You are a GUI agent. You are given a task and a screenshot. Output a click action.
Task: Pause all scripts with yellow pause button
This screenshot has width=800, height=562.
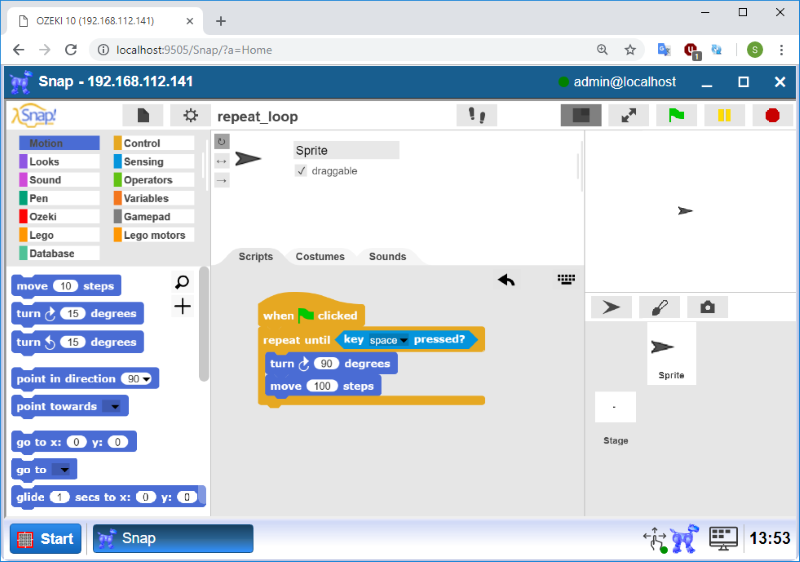tap(724, 115)
